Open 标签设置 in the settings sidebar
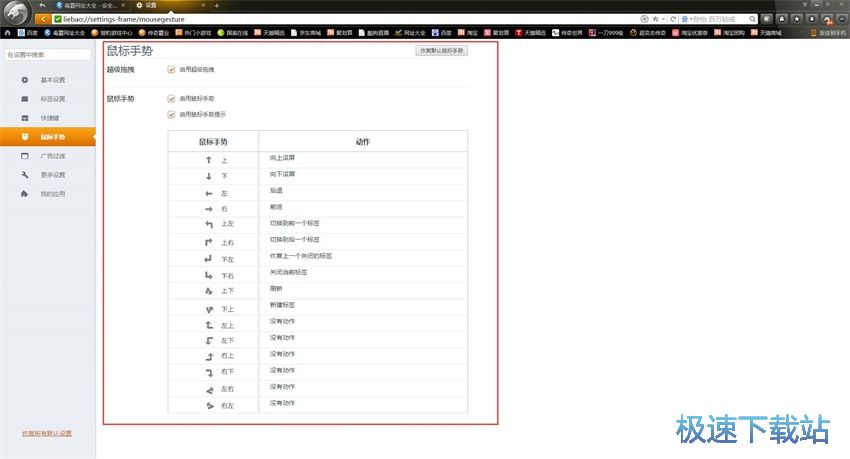The height and width of the screenshot is (459, 850). pos(48,99)
